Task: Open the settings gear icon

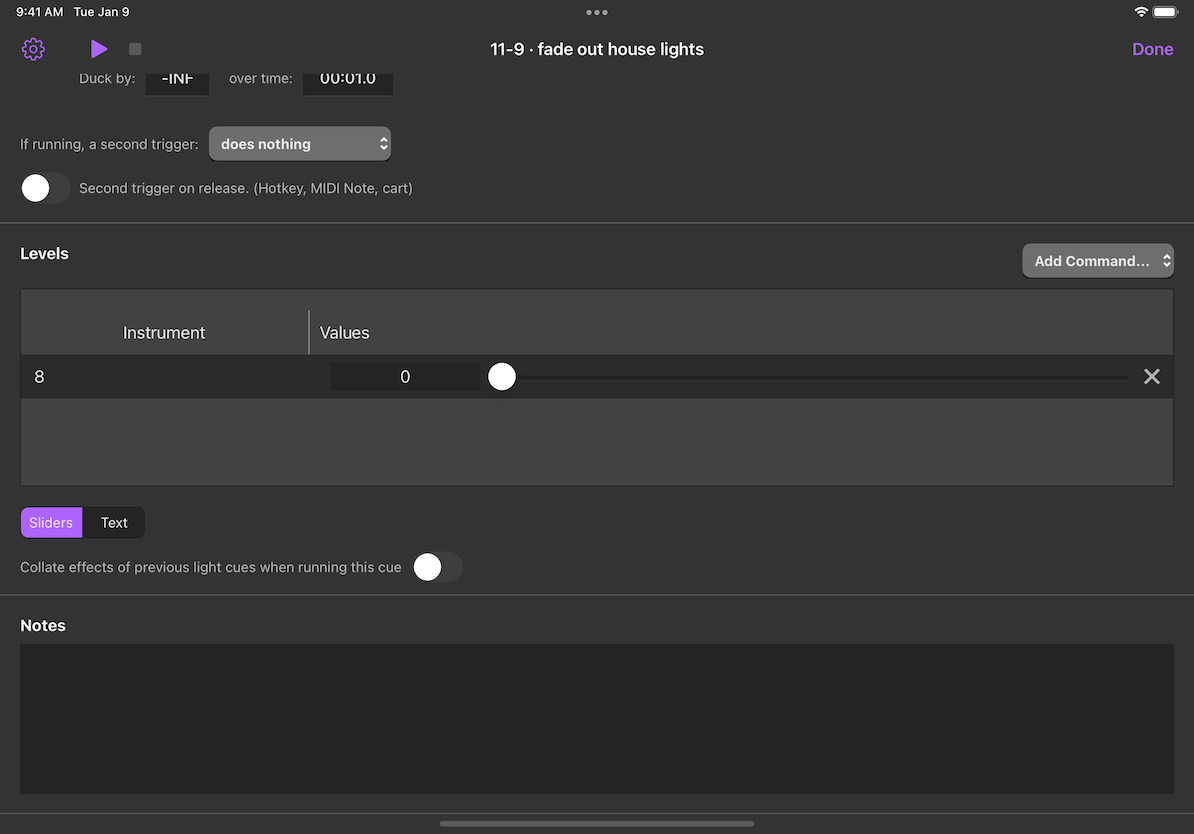Action: (33, 48)
